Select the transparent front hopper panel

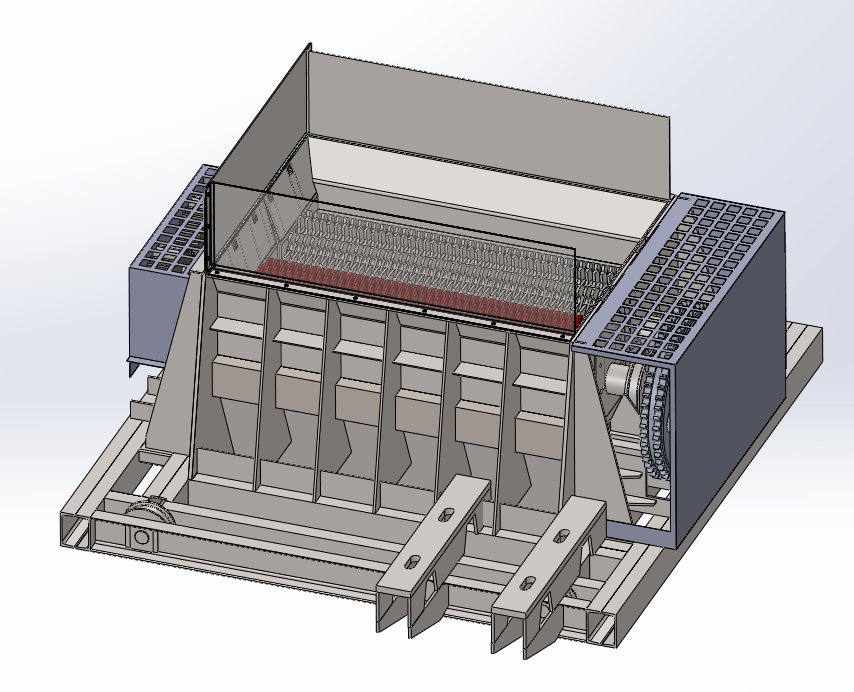(x=392, y=256)
